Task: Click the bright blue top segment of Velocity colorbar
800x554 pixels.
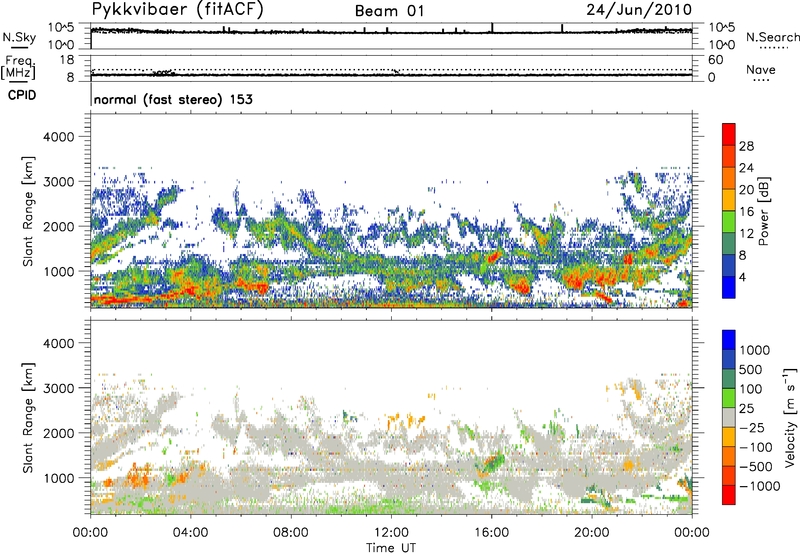Action: [x=729, y=340]
